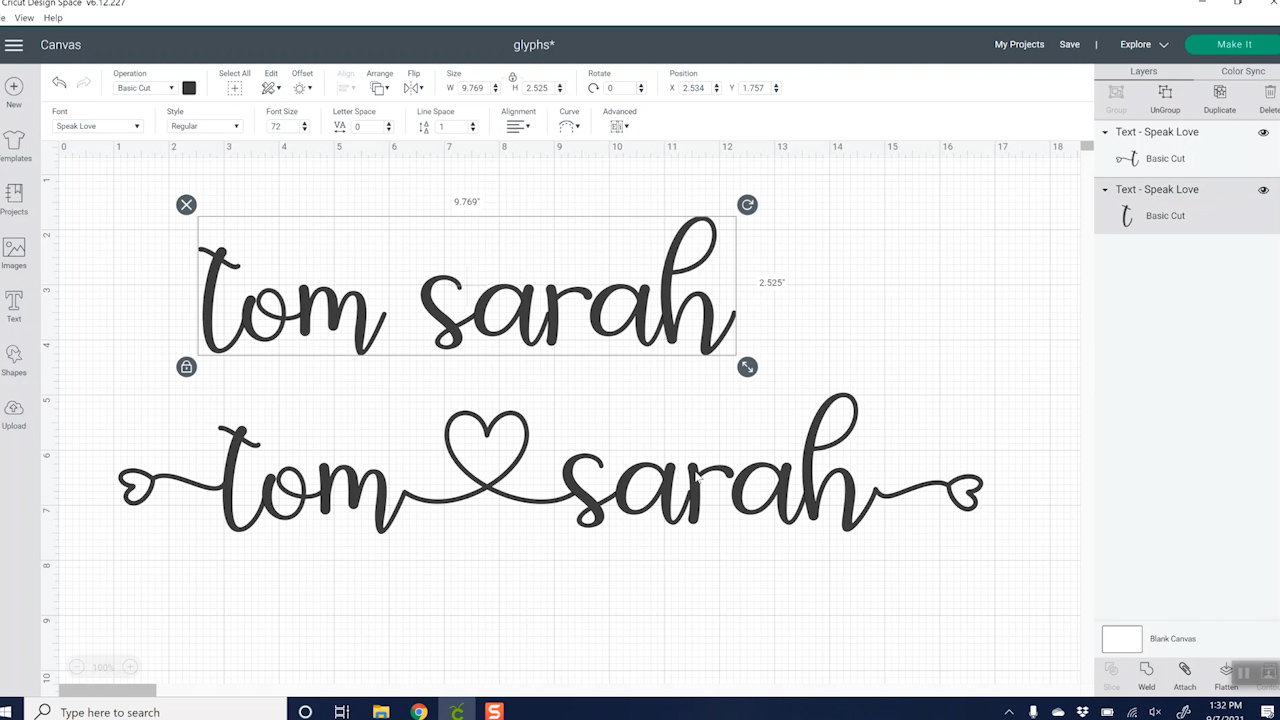Collapse the first Text - Speak Love layer

(1105, 132)
